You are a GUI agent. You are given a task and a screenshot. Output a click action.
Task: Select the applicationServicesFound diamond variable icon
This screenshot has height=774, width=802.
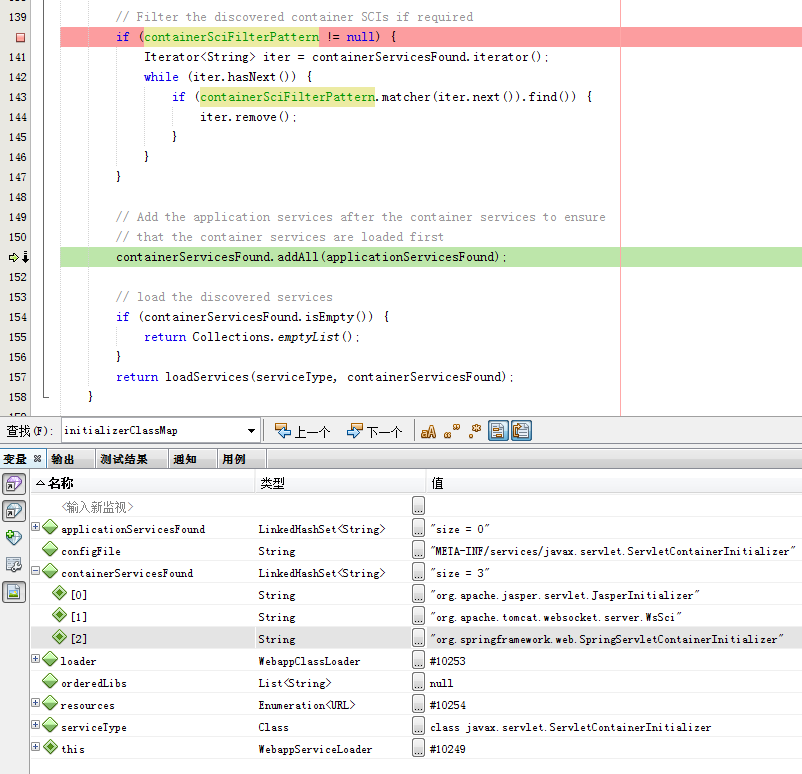pyautogui.click(x=50, y=527)
